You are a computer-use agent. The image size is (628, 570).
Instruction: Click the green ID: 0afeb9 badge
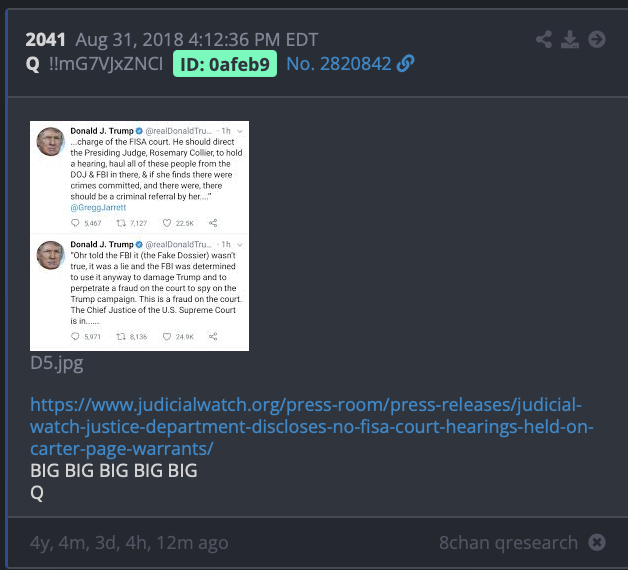click(225, 64)
